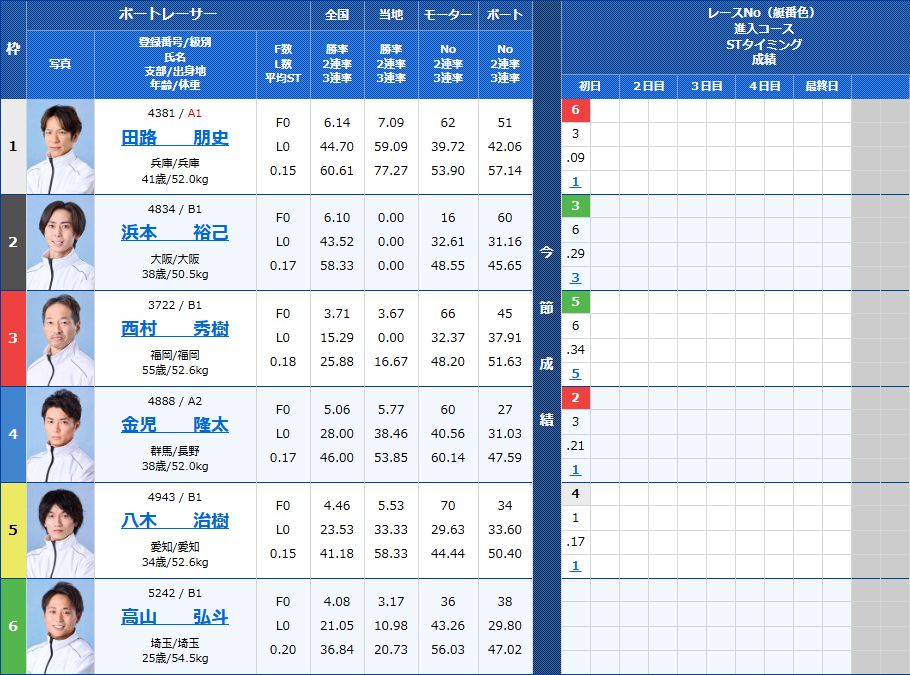View 田路朋史's photo thumbnail
Screen dimensions: 910x675
[61, 146]
